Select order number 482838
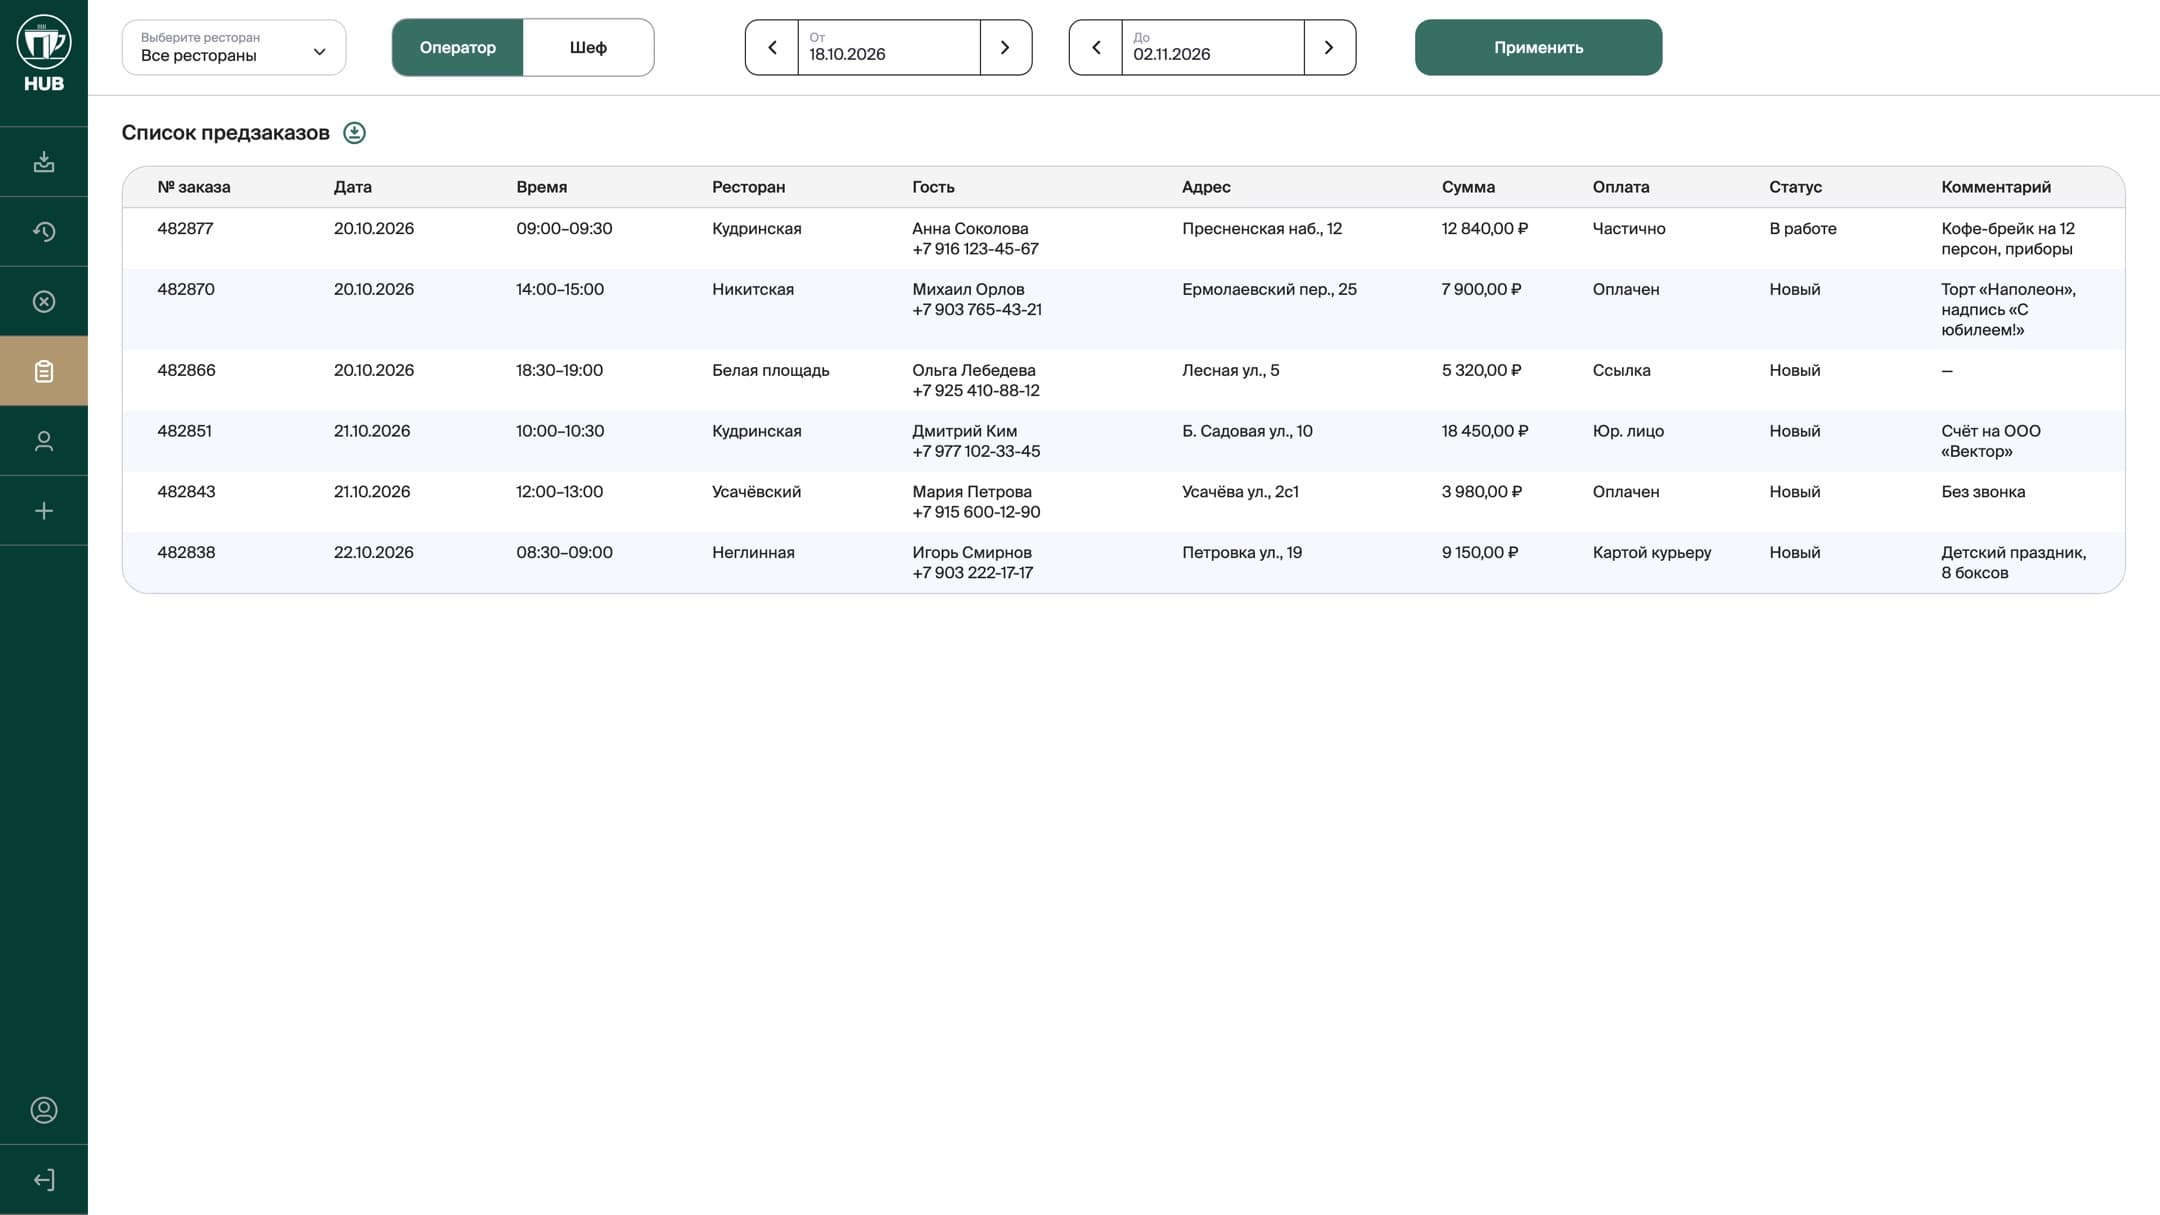Screen dimensions: 2160x1215 (186, 553)
